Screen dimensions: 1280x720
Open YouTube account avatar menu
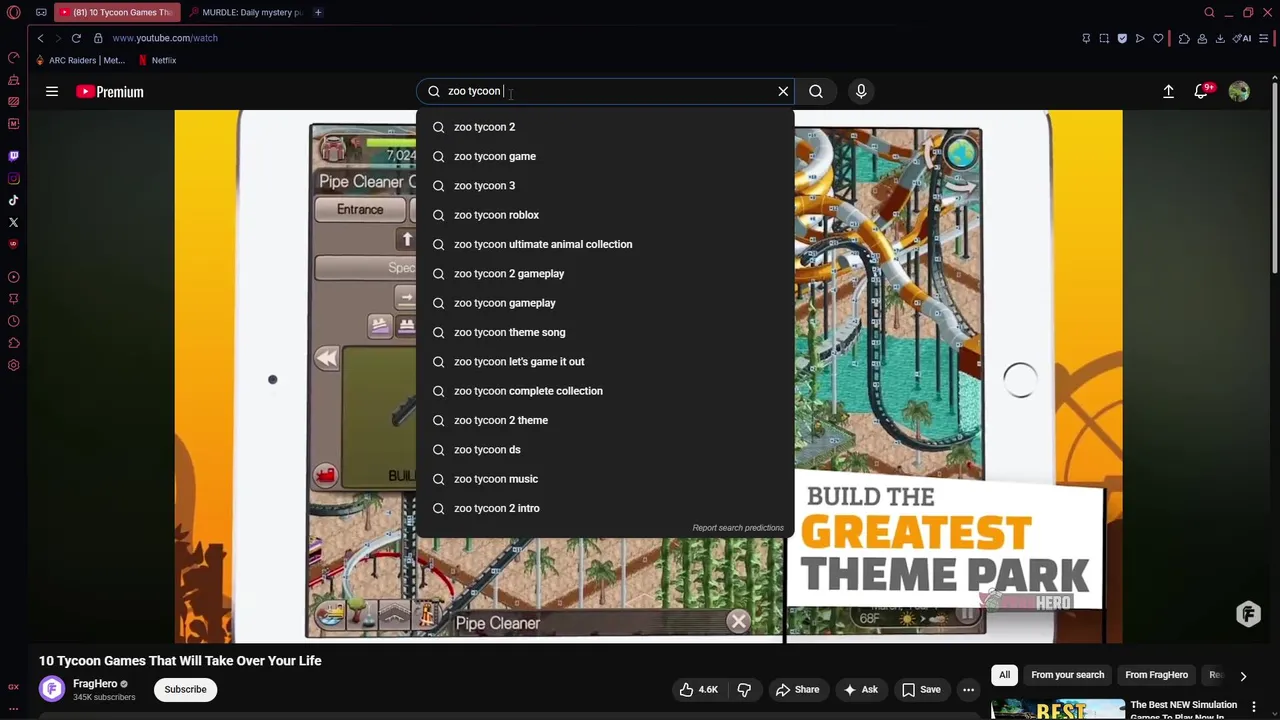pos(1239,91)
